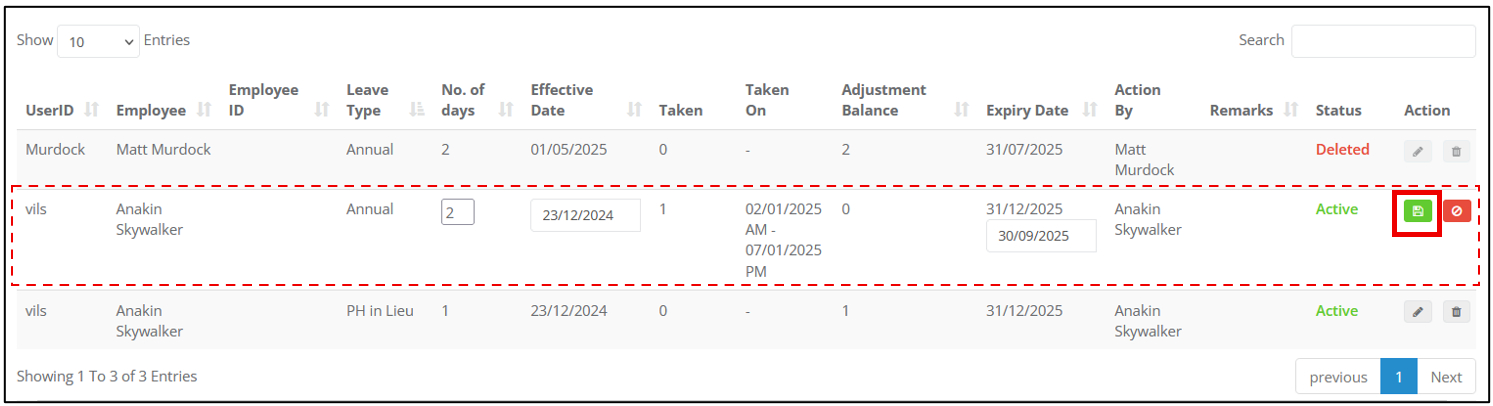1493x406 pixels.
Task: Sort by the Expiry Date column header
Action: pos(1027,110)
